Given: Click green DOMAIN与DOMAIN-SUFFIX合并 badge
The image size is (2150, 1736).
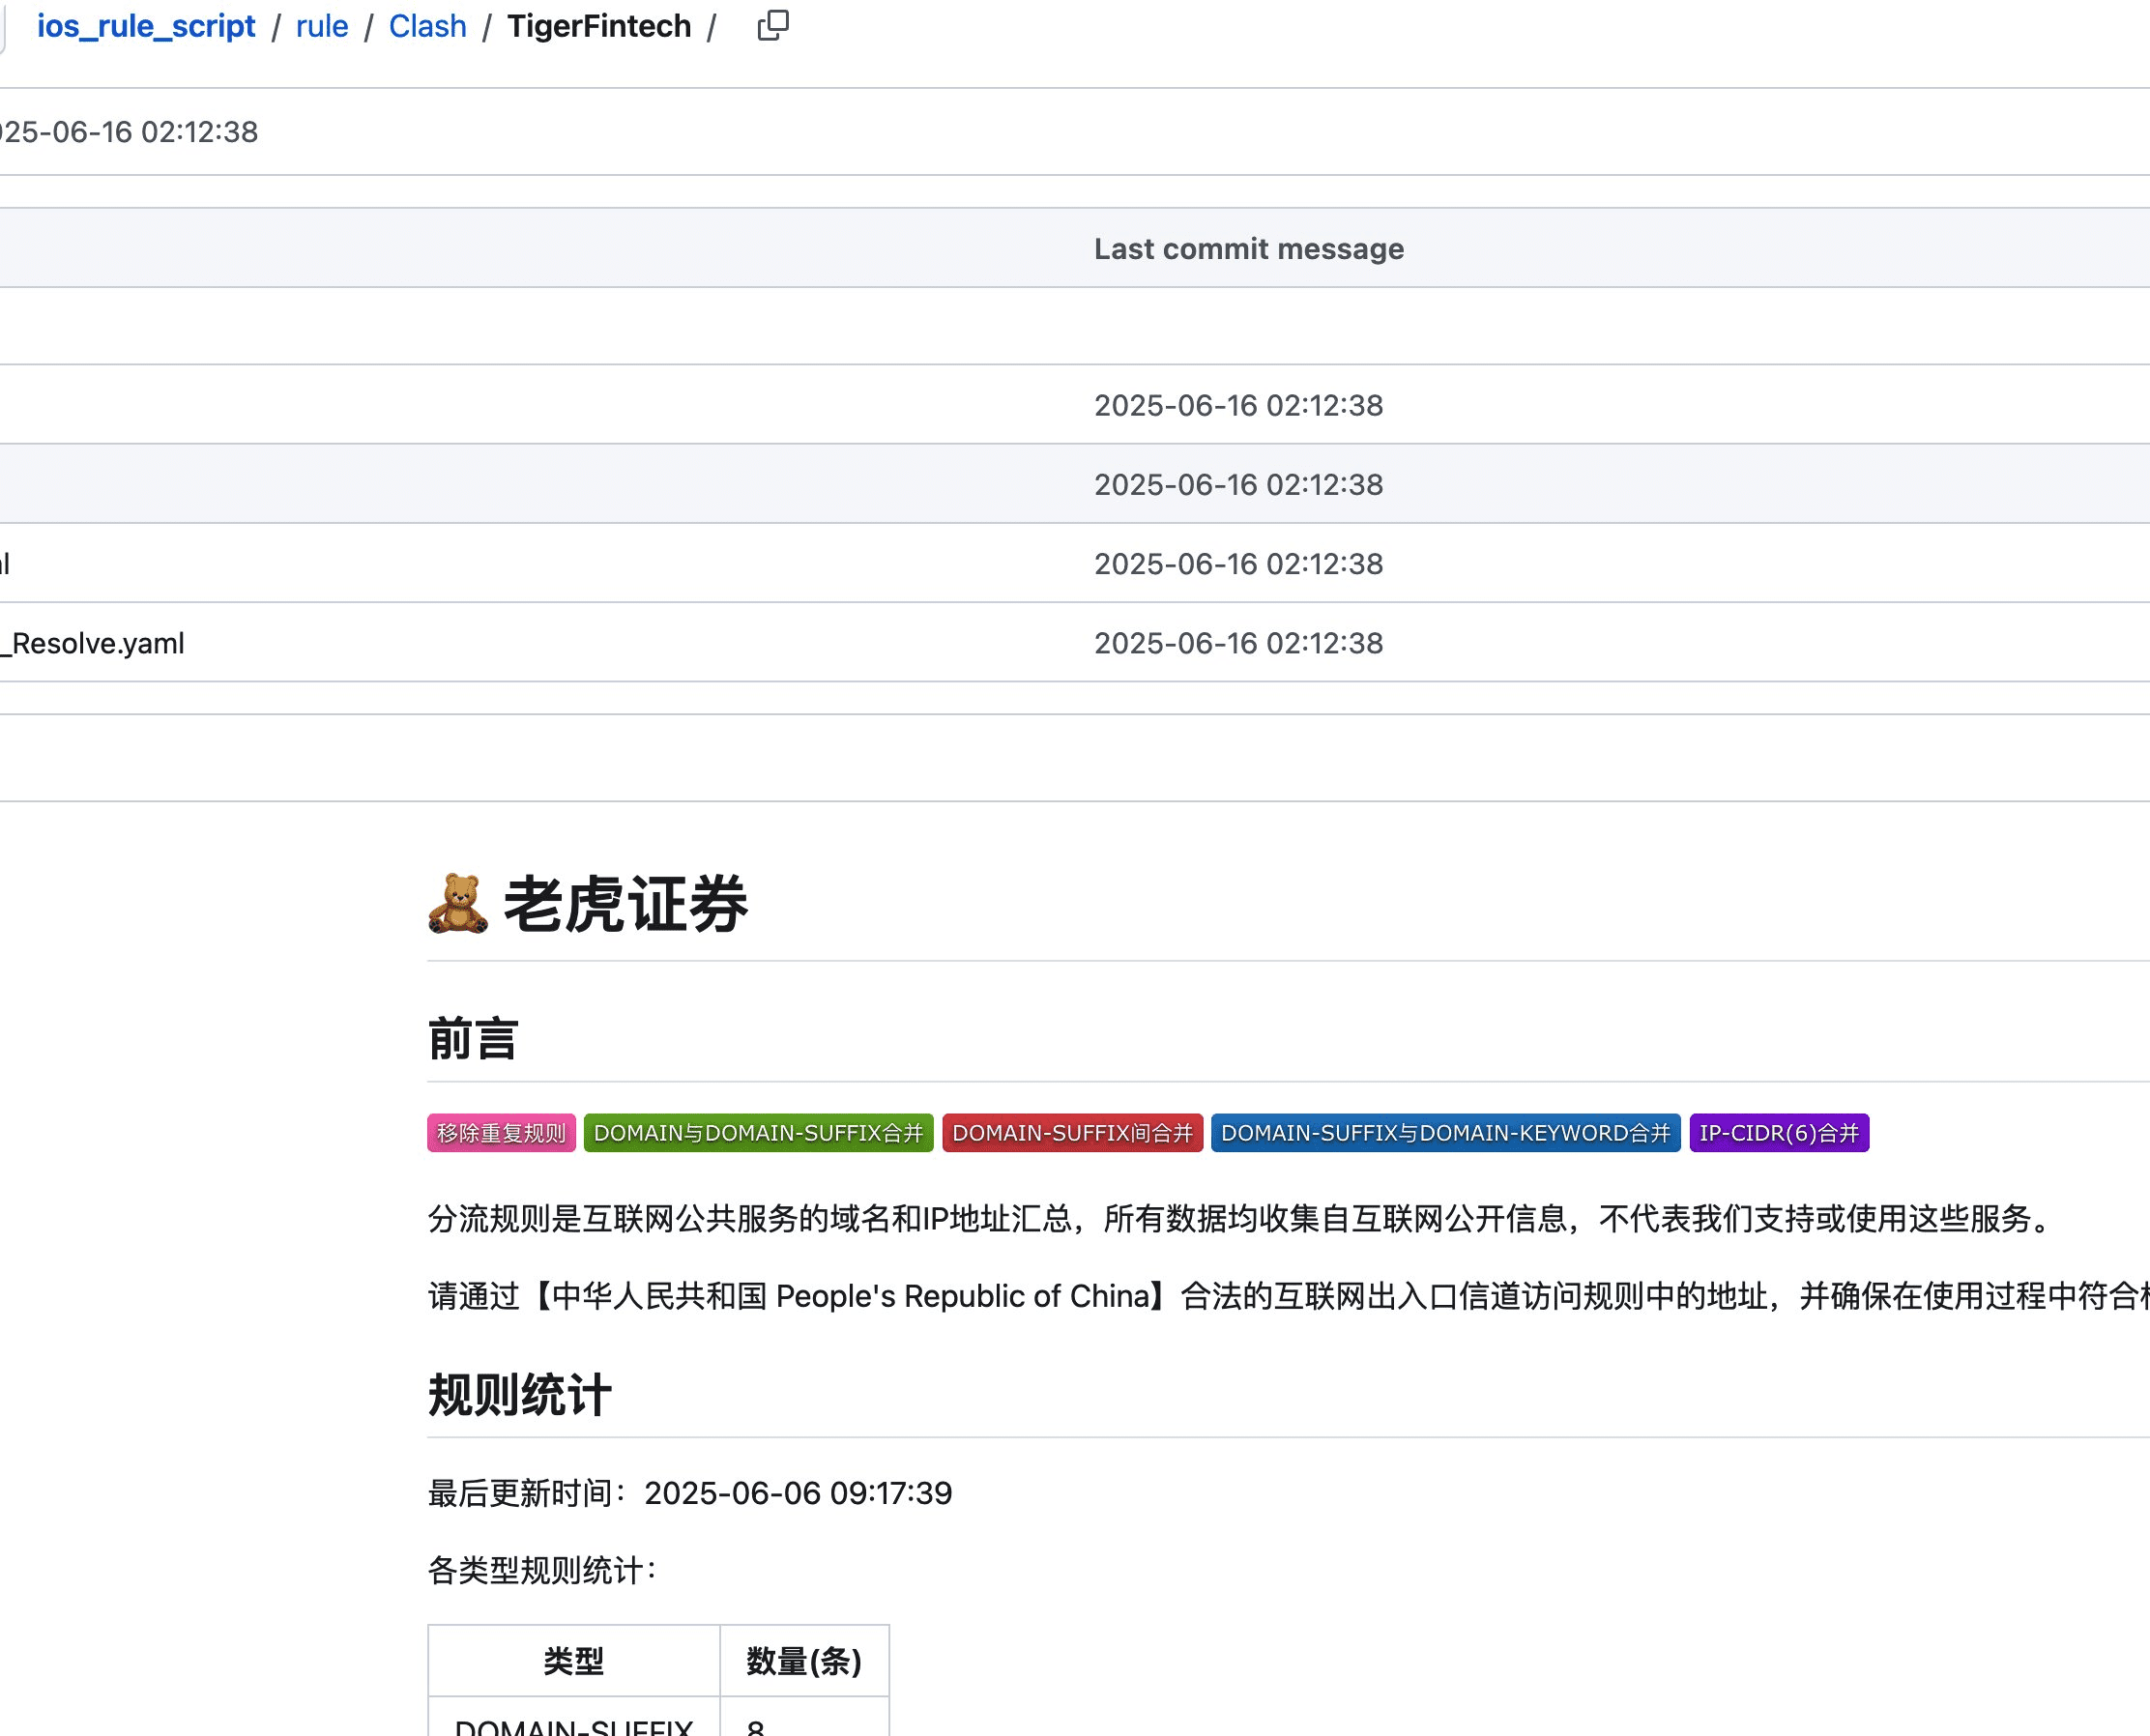Looking at the screenshot, I should [758, 1133].
